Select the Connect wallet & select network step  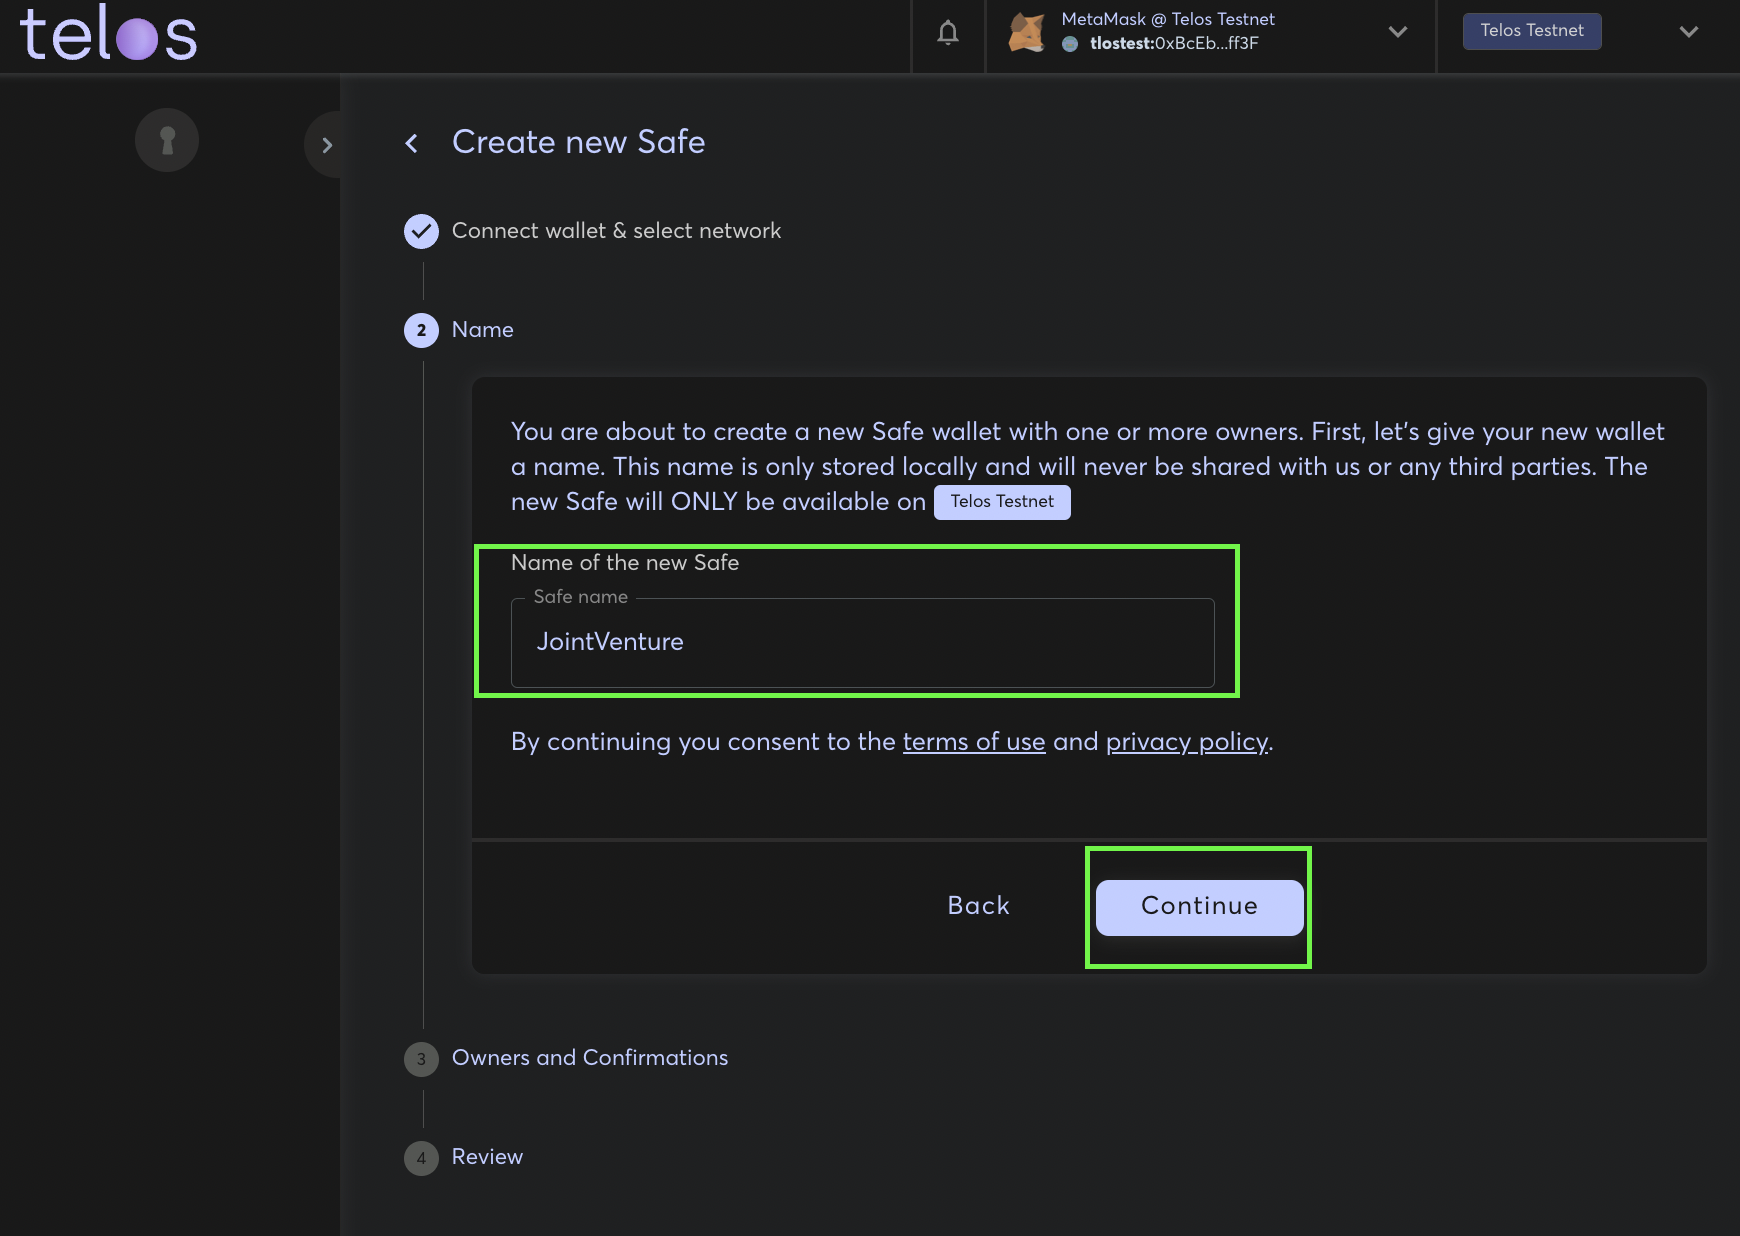coord(616,231)
